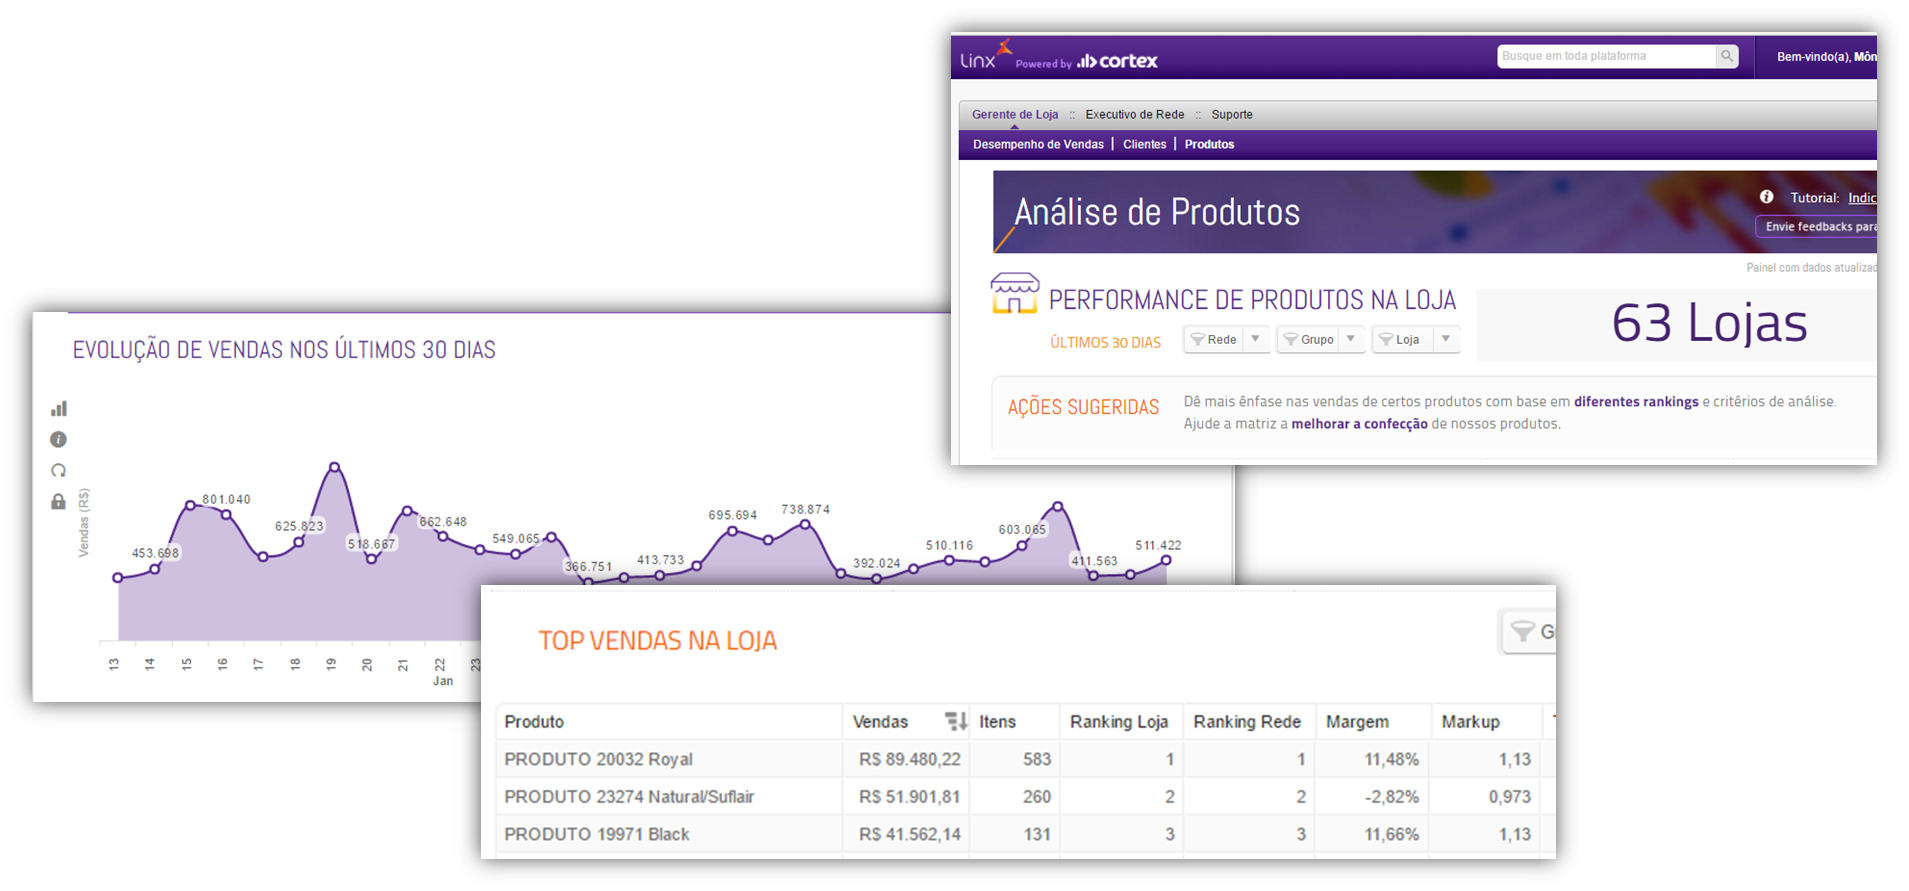Screen dimensions: 1909x891
Task: Toggle the lock icon beside the chart
Action: click(59, 501)
